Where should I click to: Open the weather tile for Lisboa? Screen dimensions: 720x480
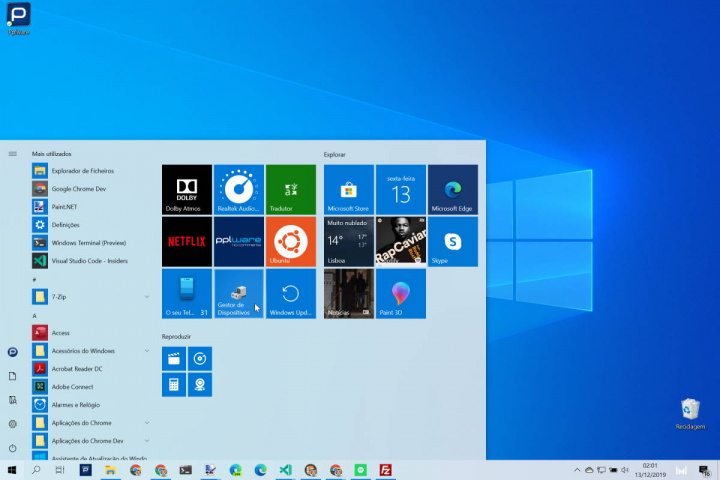[349, 241]
